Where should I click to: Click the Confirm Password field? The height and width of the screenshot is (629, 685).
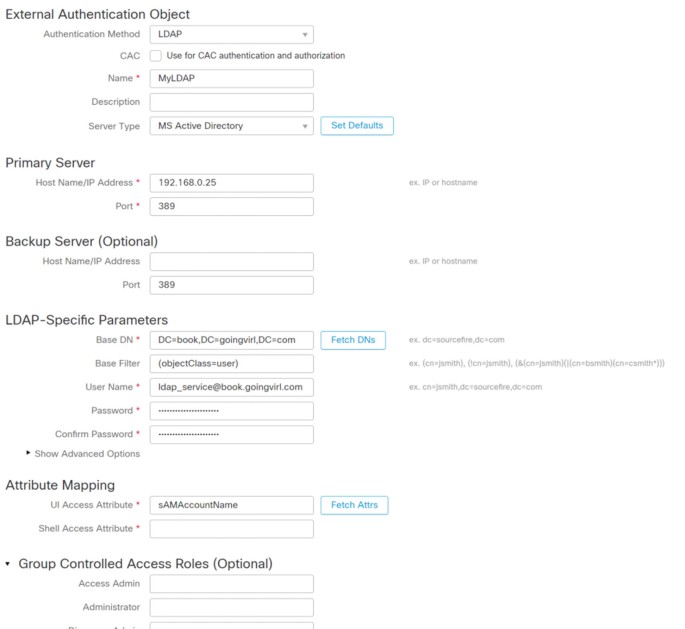231,434
